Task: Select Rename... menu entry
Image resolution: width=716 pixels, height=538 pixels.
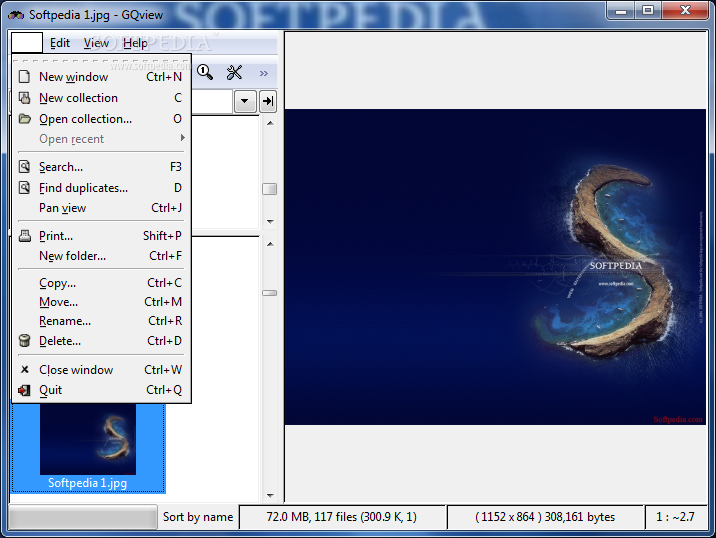Action: click(x=101, y=321)
